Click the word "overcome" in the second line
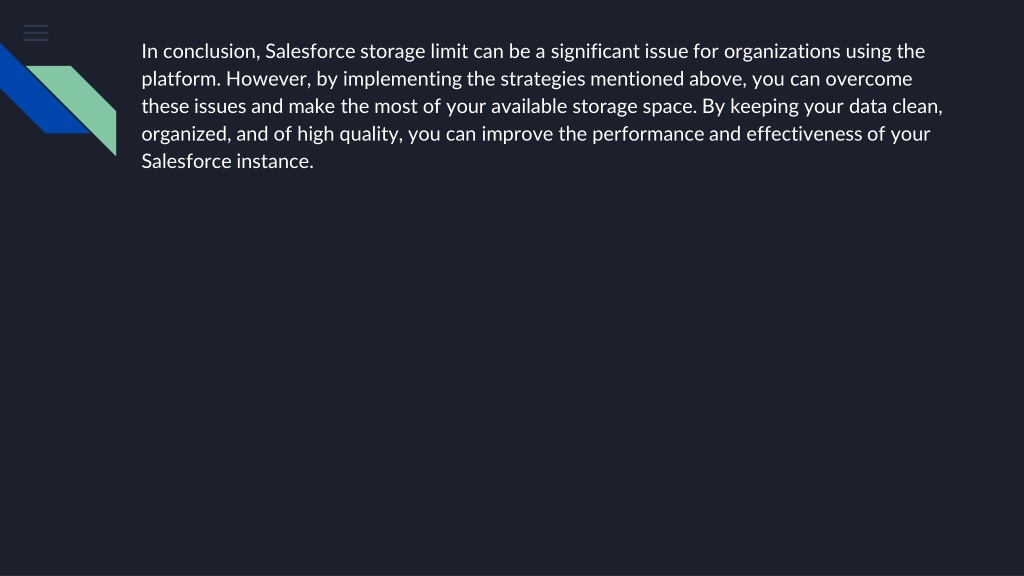Viewport: 1024px width, 576px height. tap(869, 79)
